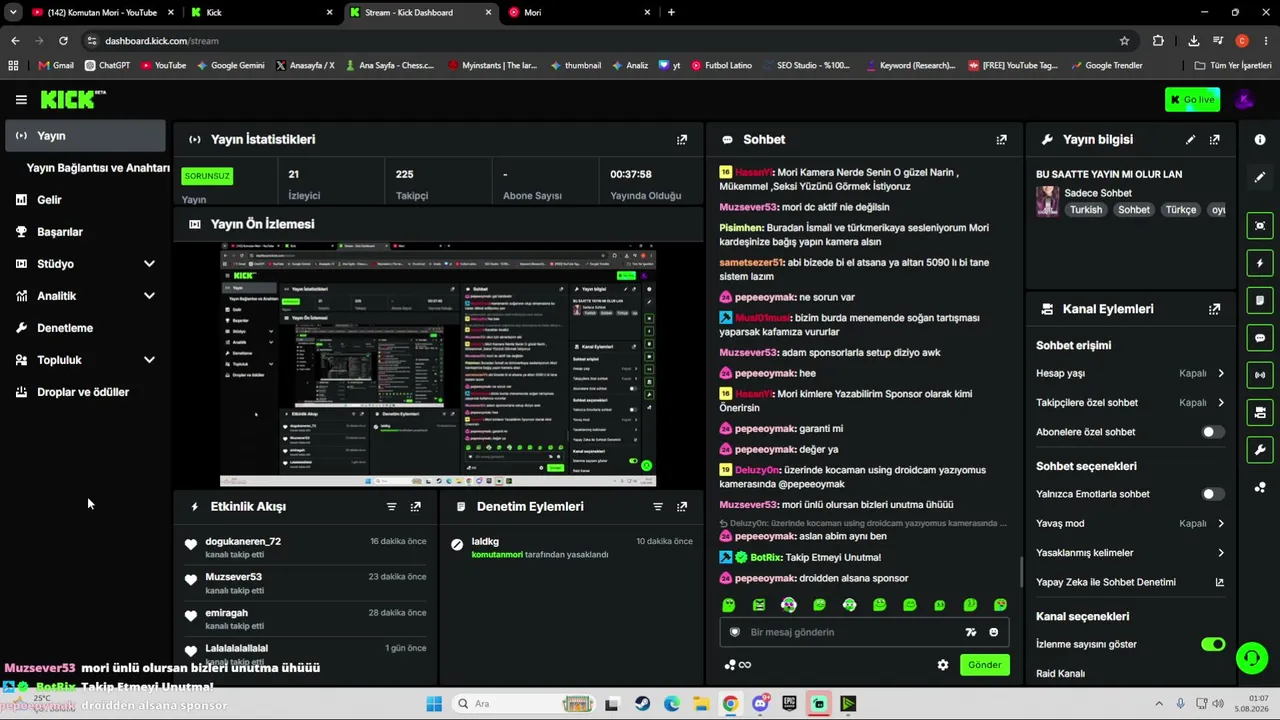Pop out the Sohbet chat panel
This screenshot has height=720, width=1280.
[1001, 140]
